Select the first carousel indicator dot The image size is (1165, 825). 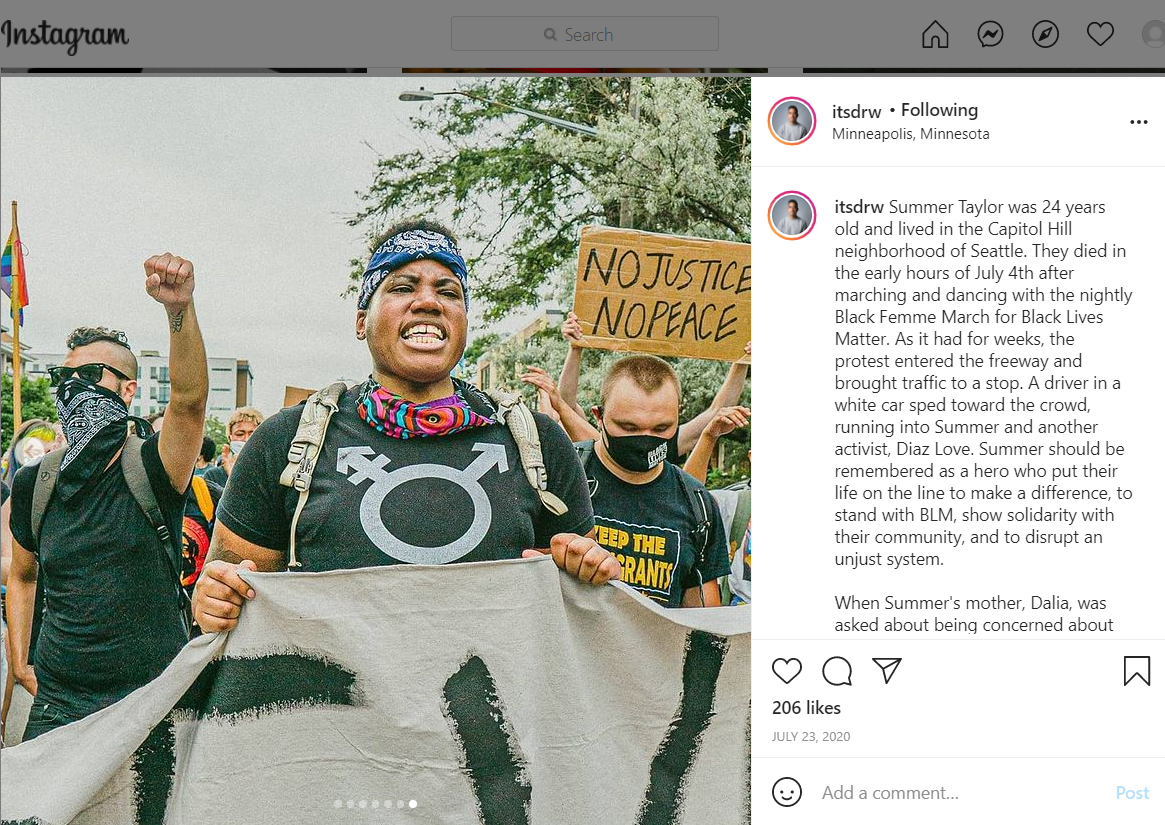(x=338, y=803)
